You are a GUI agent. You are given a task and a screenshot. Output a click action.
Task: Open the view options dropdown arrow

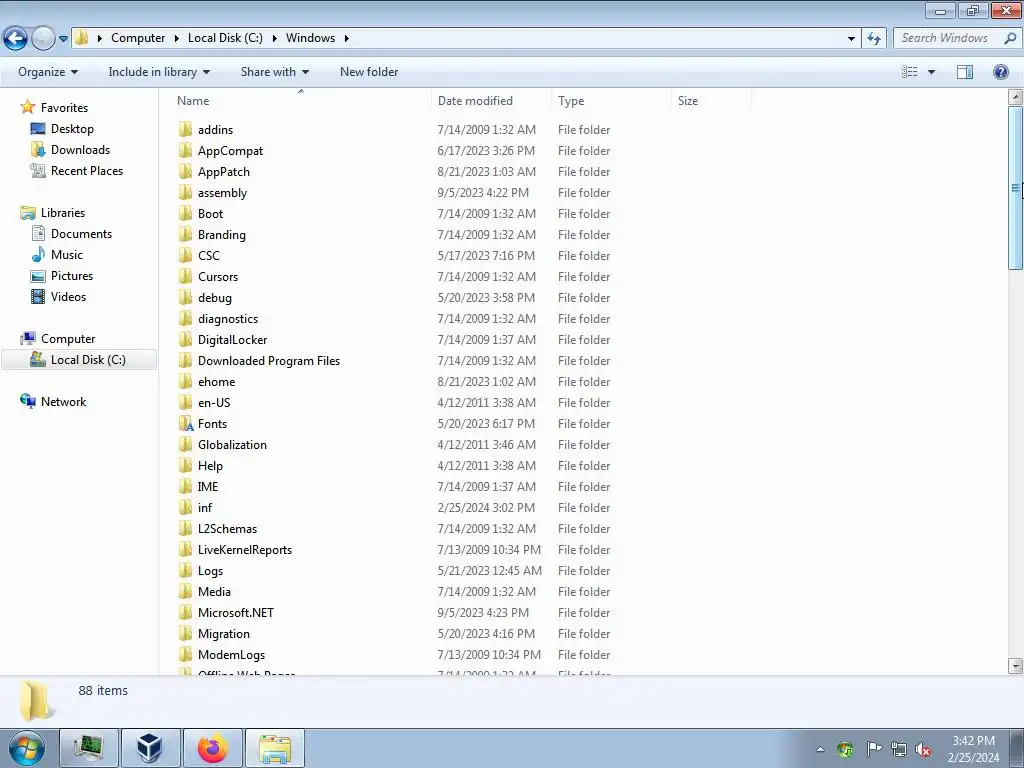click(931, 72)
